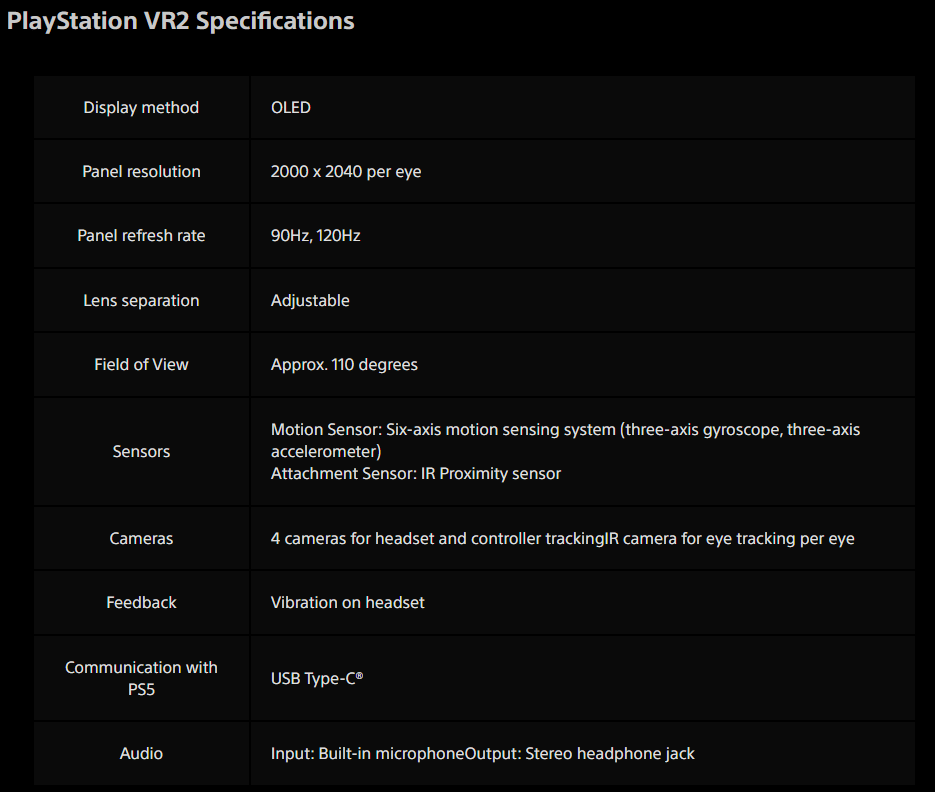Click the Panel resolution label
The width and height of the screenshot is (935, 792).
[141, 172]
